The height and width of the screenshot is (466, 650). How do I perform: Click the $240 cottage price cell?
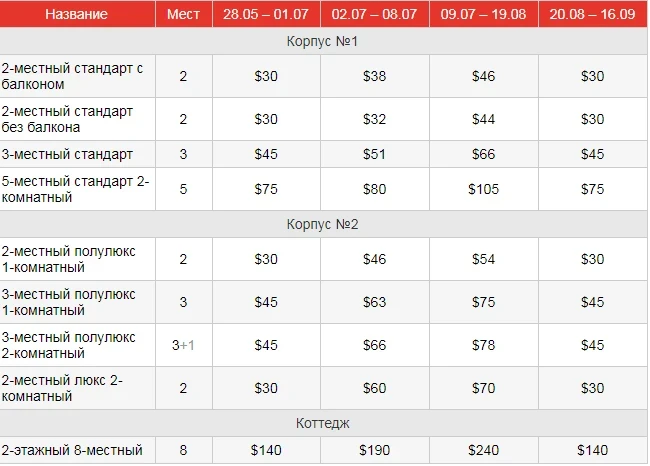[x=483, y=451]
